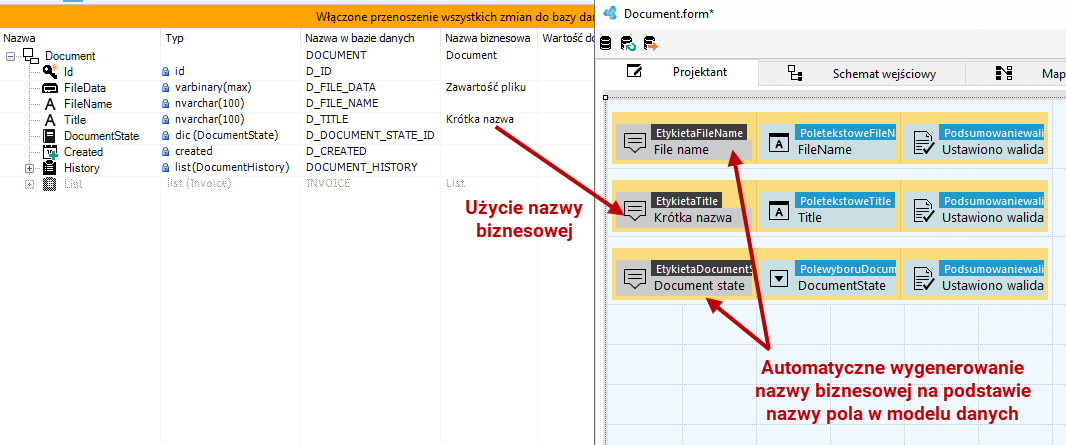Click the text box icon of FileName field
The height and width of the screenshot is (445, 1066).
click(x=778, y=142)
